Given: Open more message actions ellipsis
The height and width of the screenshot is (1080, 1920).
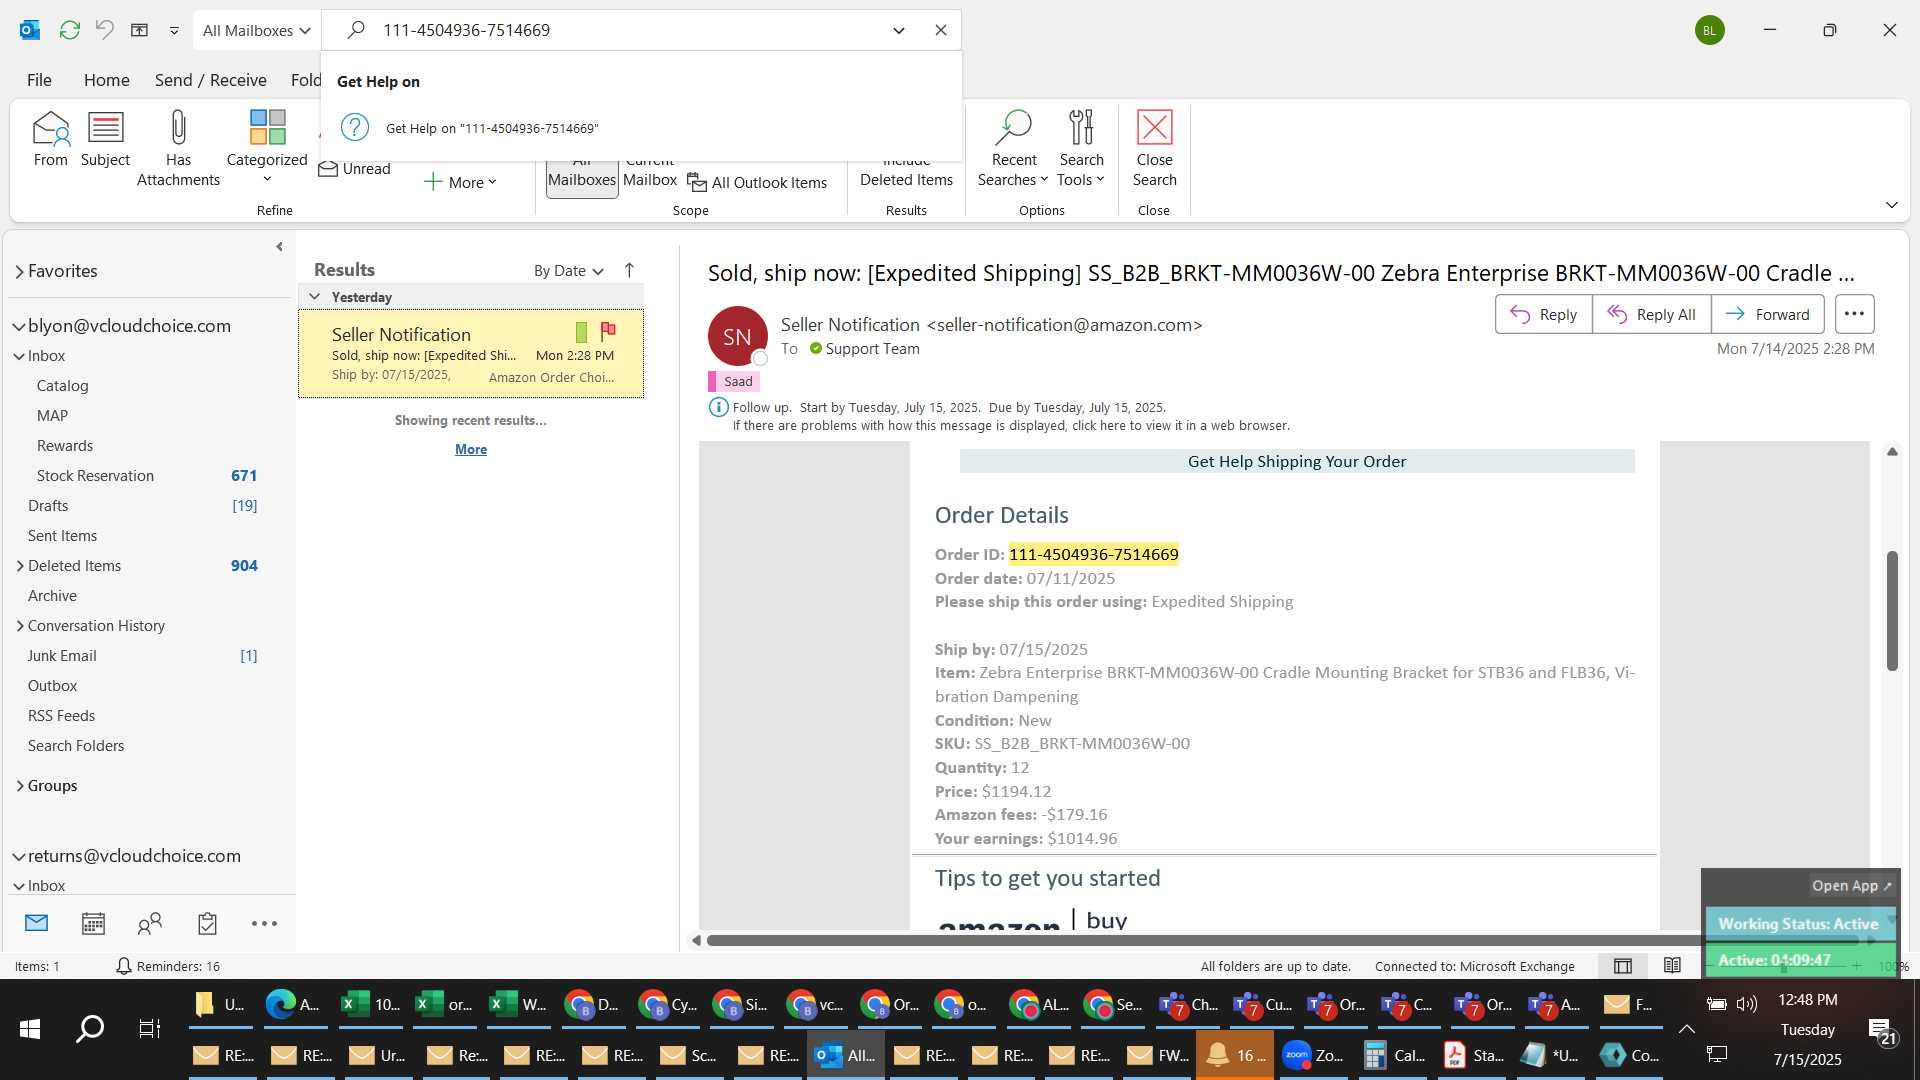Looking at the screenshot, I should click(1854, 314).
